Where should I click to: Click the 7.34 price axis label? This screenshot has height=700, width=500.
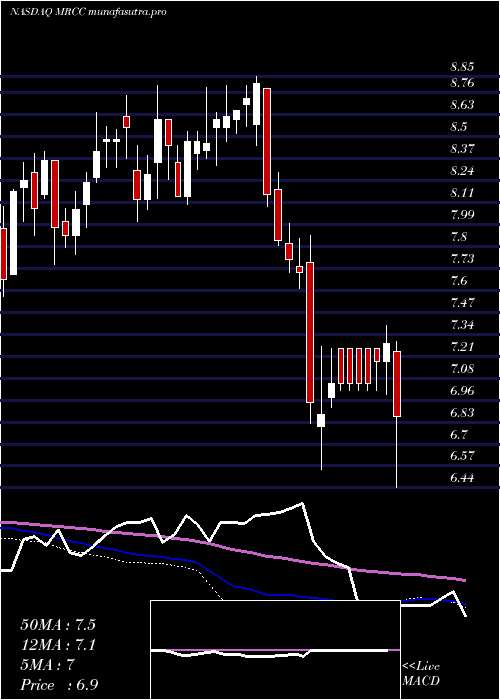click(462, 325)
